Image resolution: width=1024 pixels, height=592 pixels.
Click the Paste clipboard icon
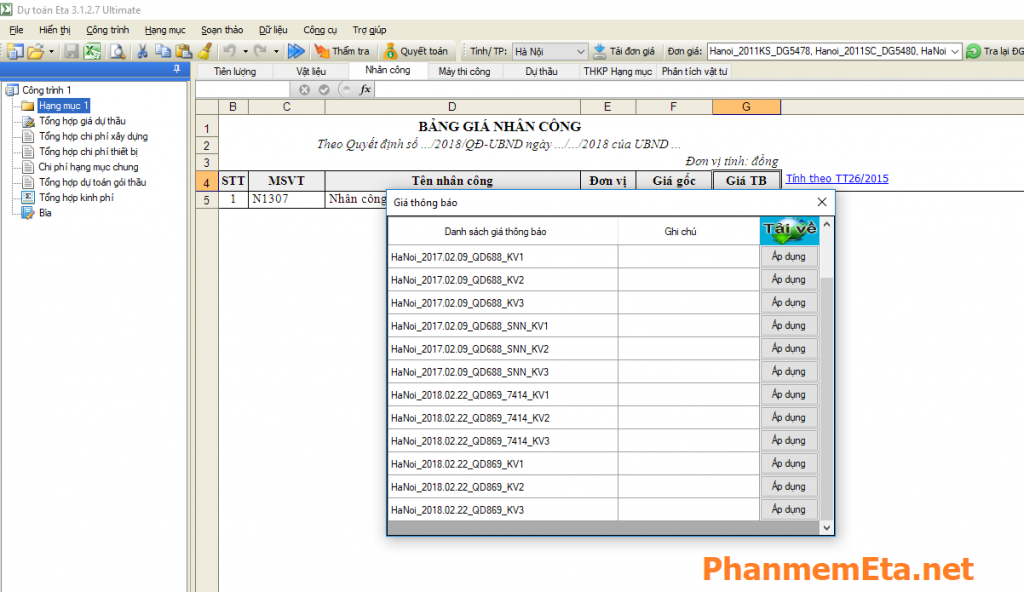pyautogui.click(x=183, y=51)
